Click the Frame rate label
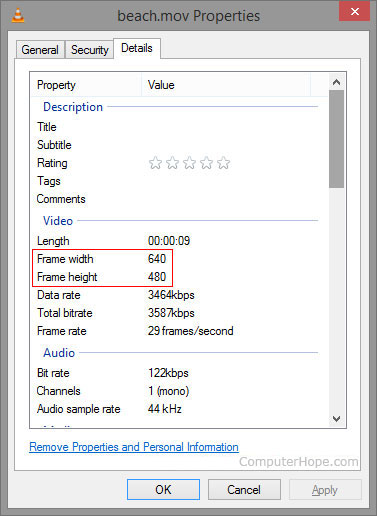The image size is (377, 516). pyautogui.click(x=62, y=331)
